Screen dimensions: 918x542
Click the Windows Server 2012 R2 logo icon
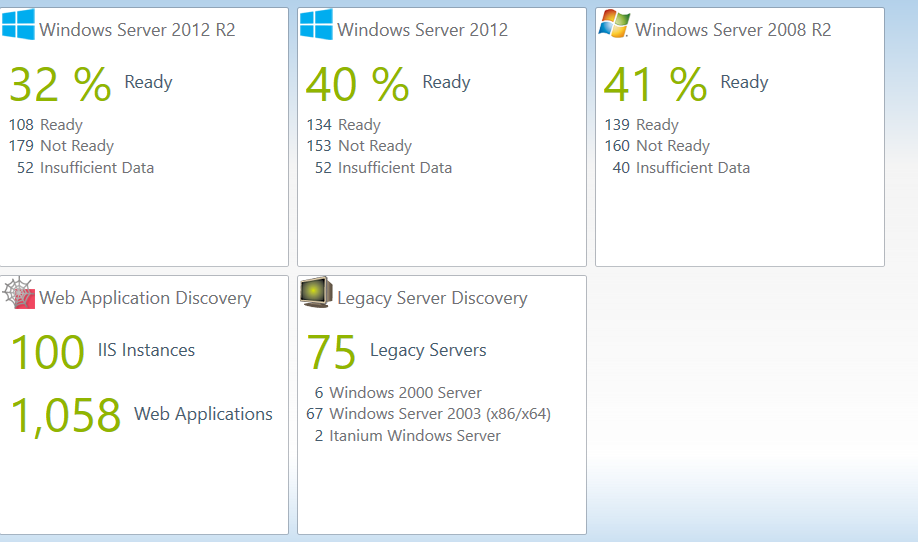[x=18, y=25]
